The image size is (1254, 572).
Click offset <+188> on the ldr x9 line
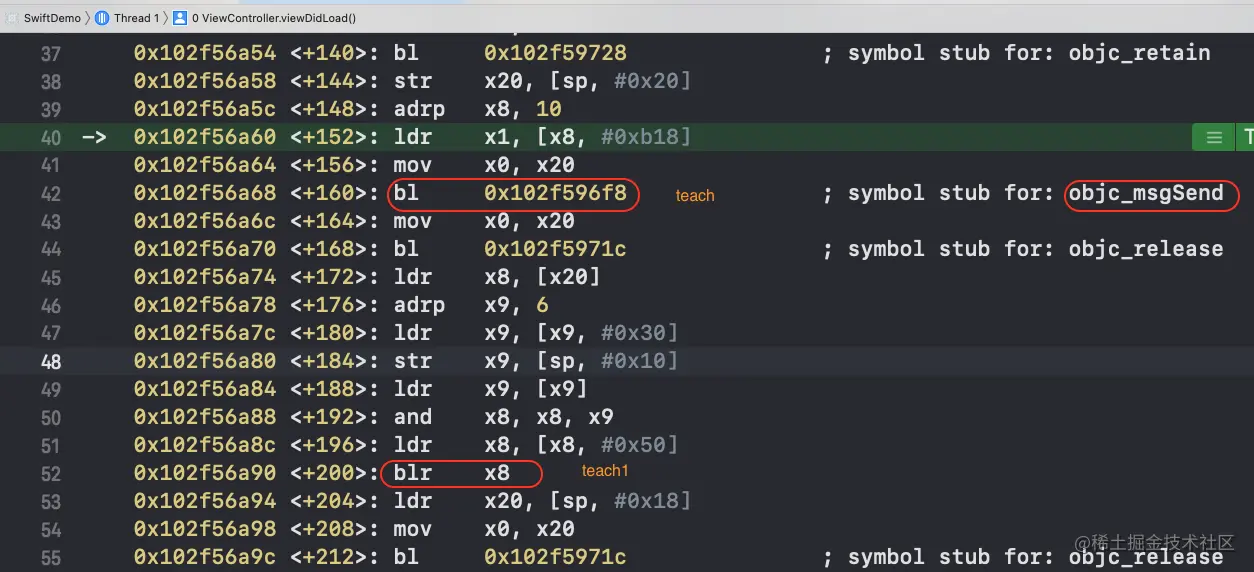point(335,389)
